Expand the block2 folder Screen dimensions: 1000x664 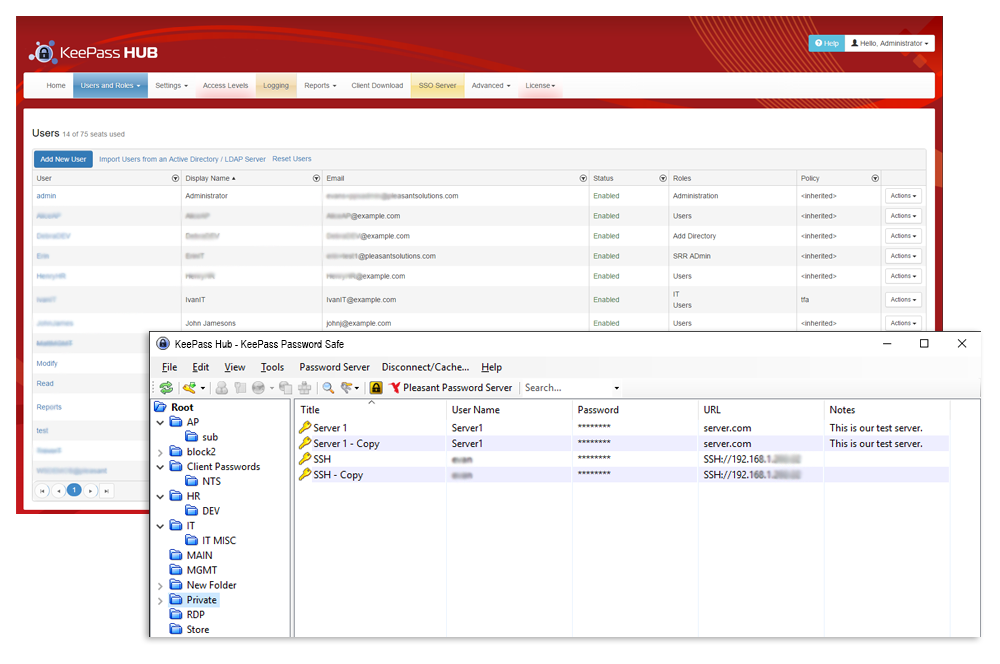click(160, 452)
